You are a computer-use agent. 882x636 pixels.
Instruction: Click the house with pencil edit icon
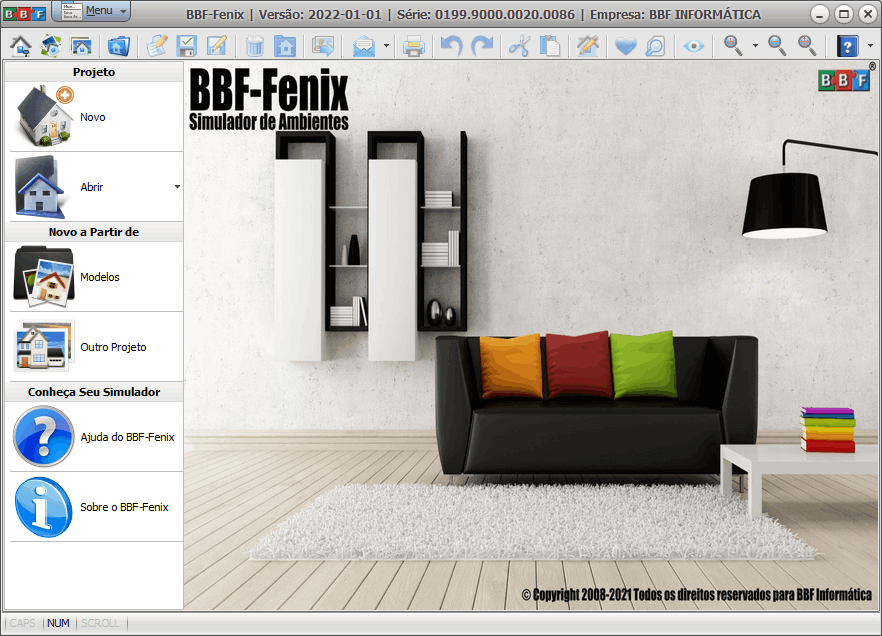588,46
